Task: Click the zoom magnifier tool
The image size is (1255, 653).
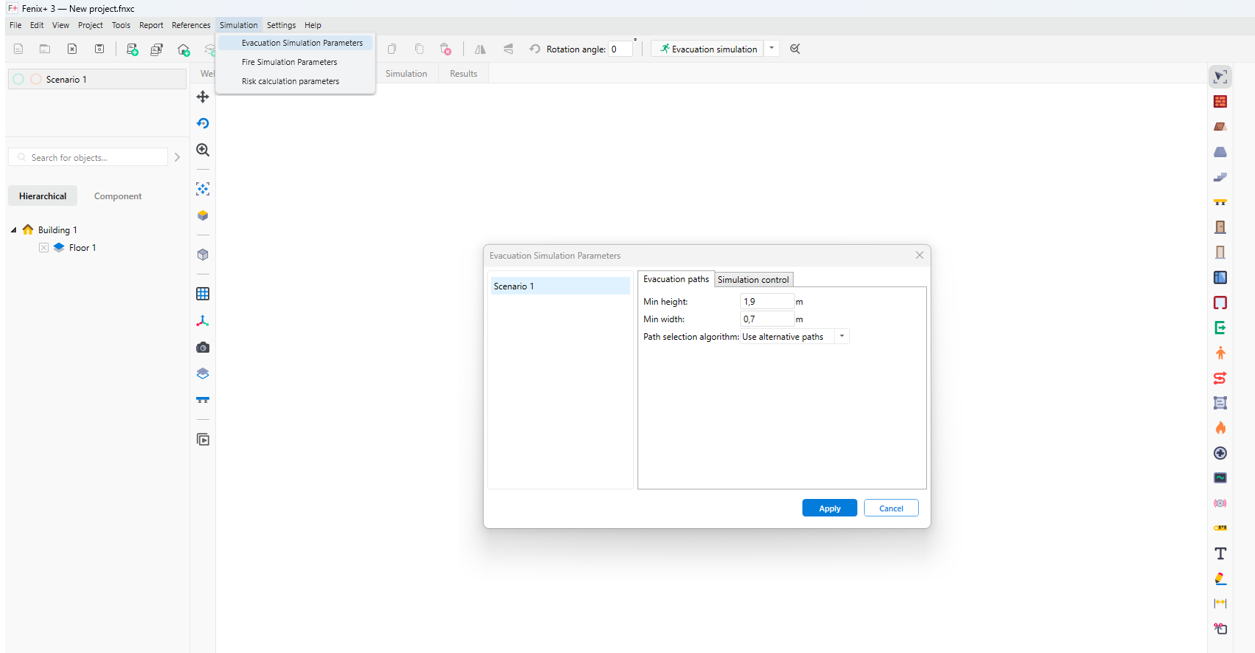Action: click(203, 150)
